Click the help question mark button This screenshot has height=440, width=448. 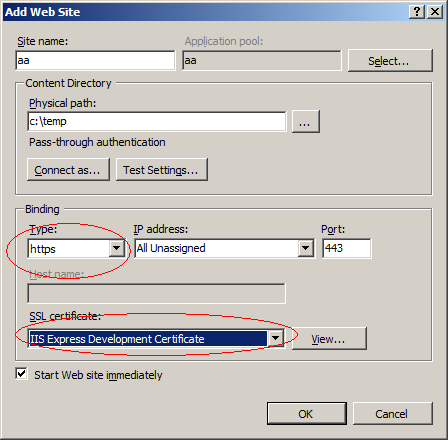point(417,12)
